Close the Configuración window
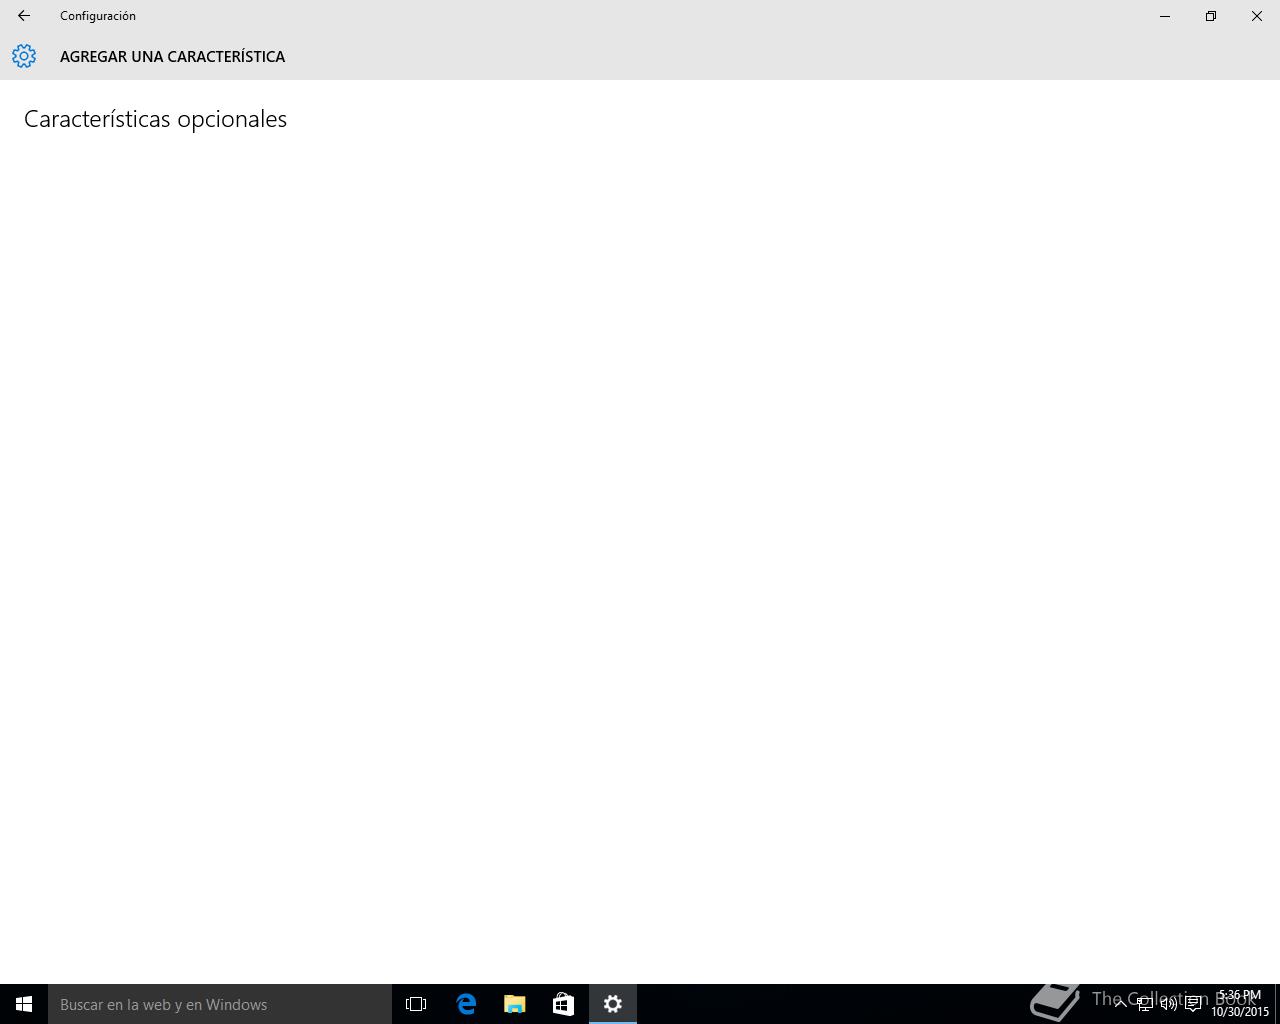This screenshot has width=1280, height=1024. click(1257, 16)
